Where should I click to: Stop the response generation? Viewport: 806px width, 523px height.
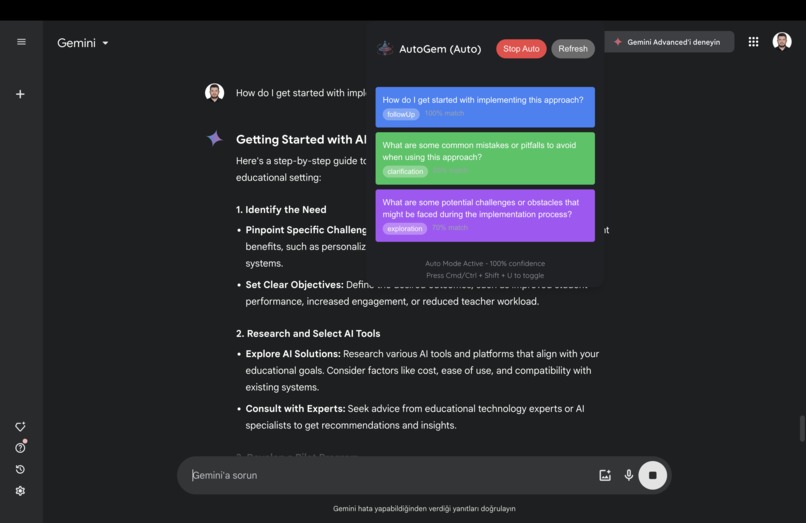pyautogui.click(x=652, y=475)
